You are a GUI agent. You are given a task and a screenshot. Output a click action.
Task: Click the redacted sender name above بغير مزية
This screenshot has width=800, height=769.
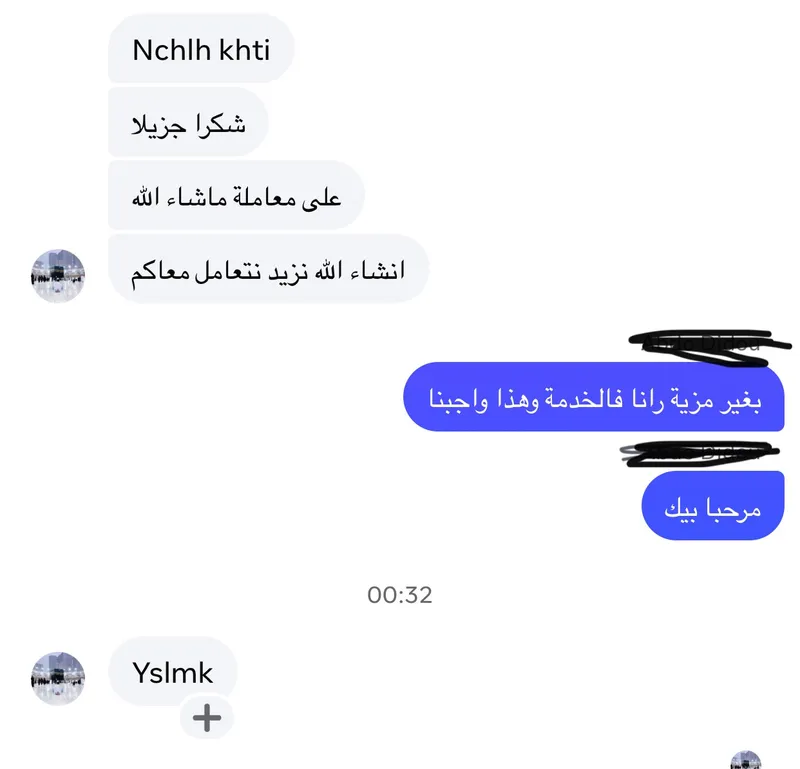pos(709,345)
